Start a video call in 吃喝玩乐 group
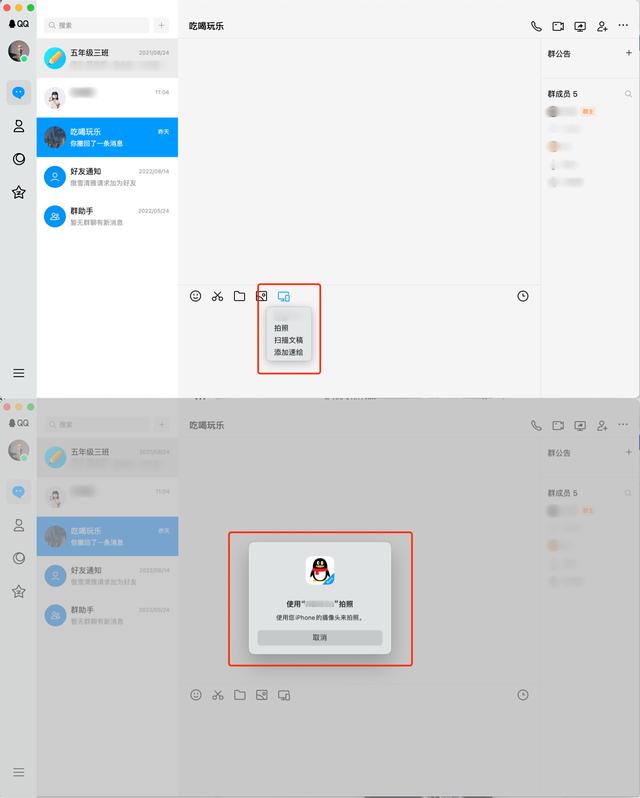The width and height of the screenshot is (640, 798). [558, 26]
